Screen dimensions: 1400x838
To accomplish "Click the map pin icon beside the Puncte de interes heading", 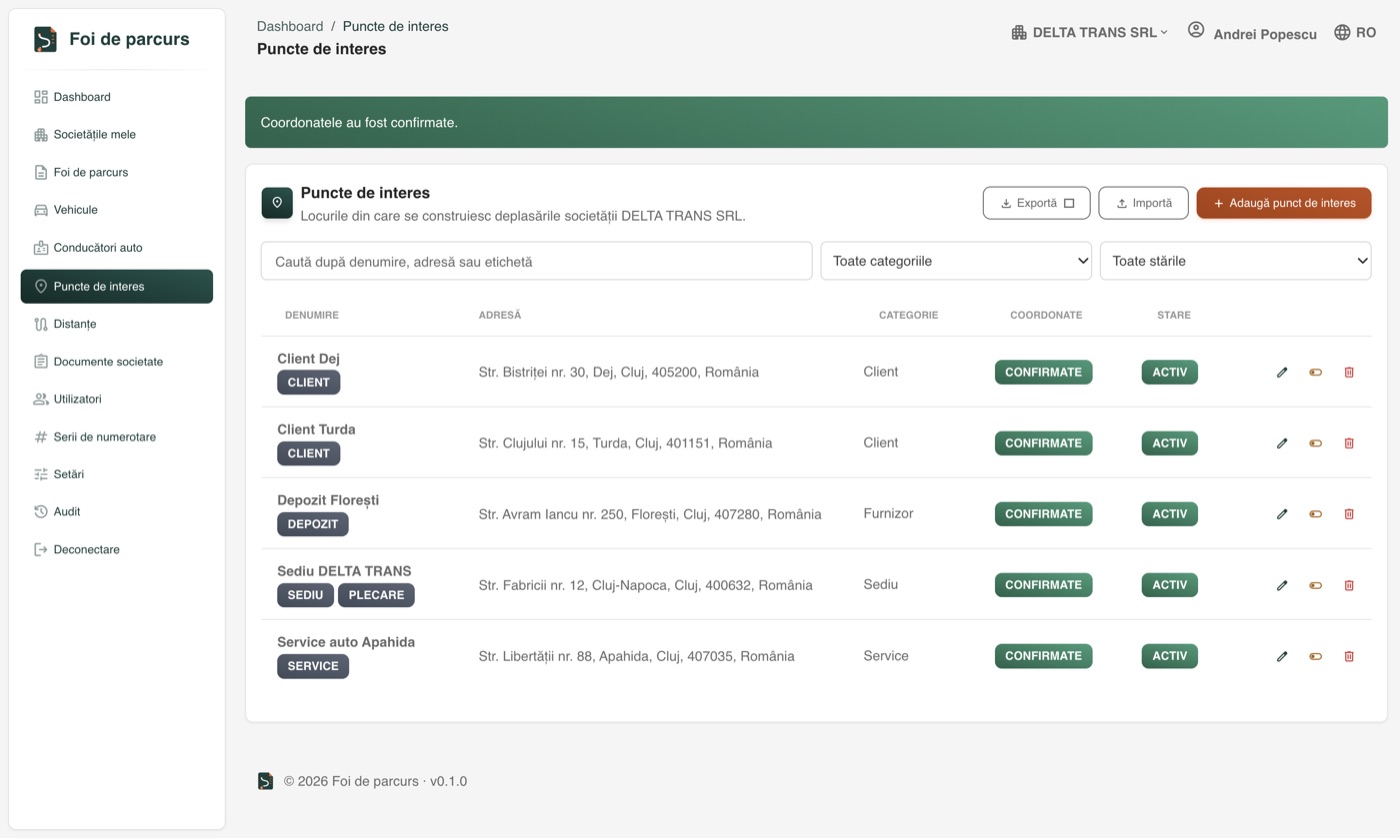I will pos(277,202).
